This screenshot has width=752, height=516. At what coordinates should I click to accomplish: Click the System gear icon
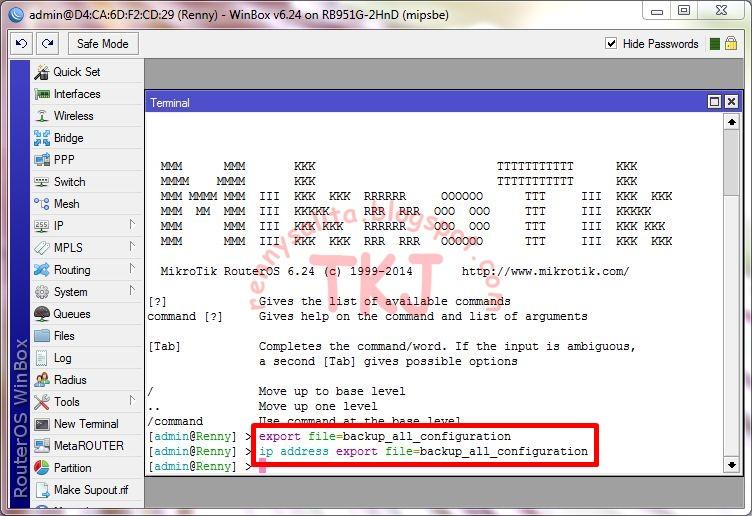tap(42, 292)
